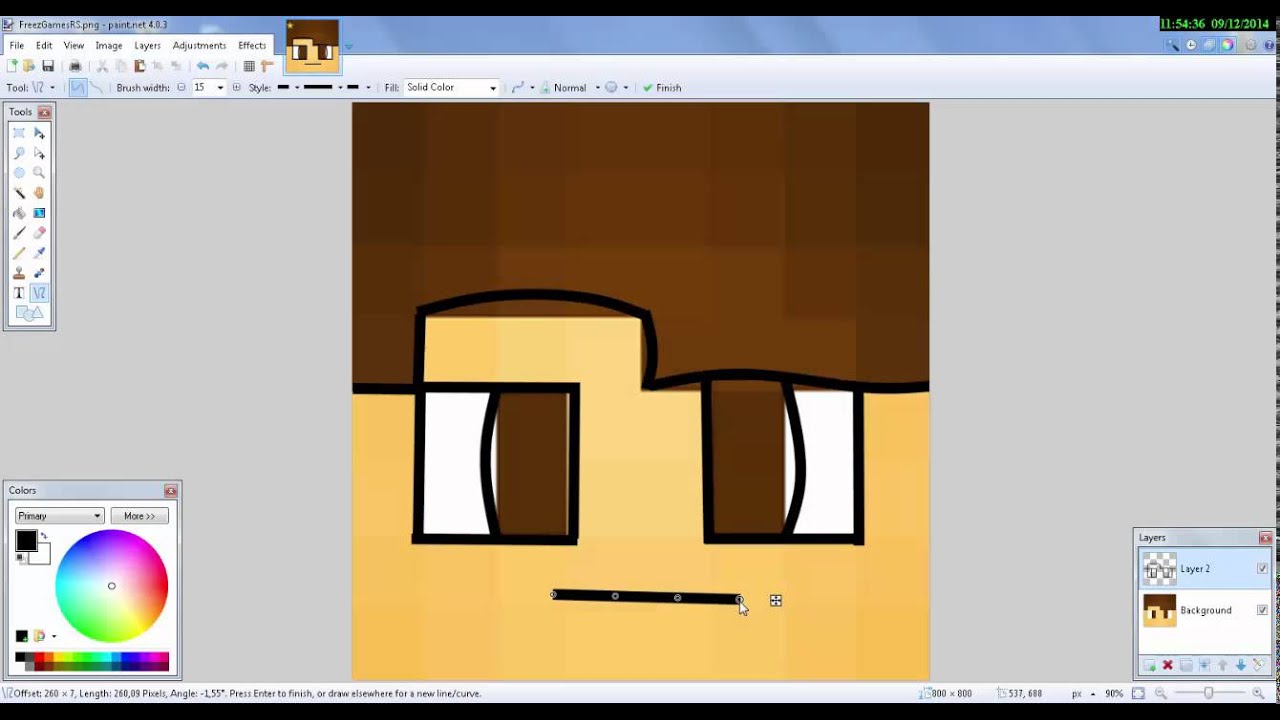Select the Zoom tool in Tools panel
Image resolution: width=1280 pixels, height=720 pixels.
[39, 173]
